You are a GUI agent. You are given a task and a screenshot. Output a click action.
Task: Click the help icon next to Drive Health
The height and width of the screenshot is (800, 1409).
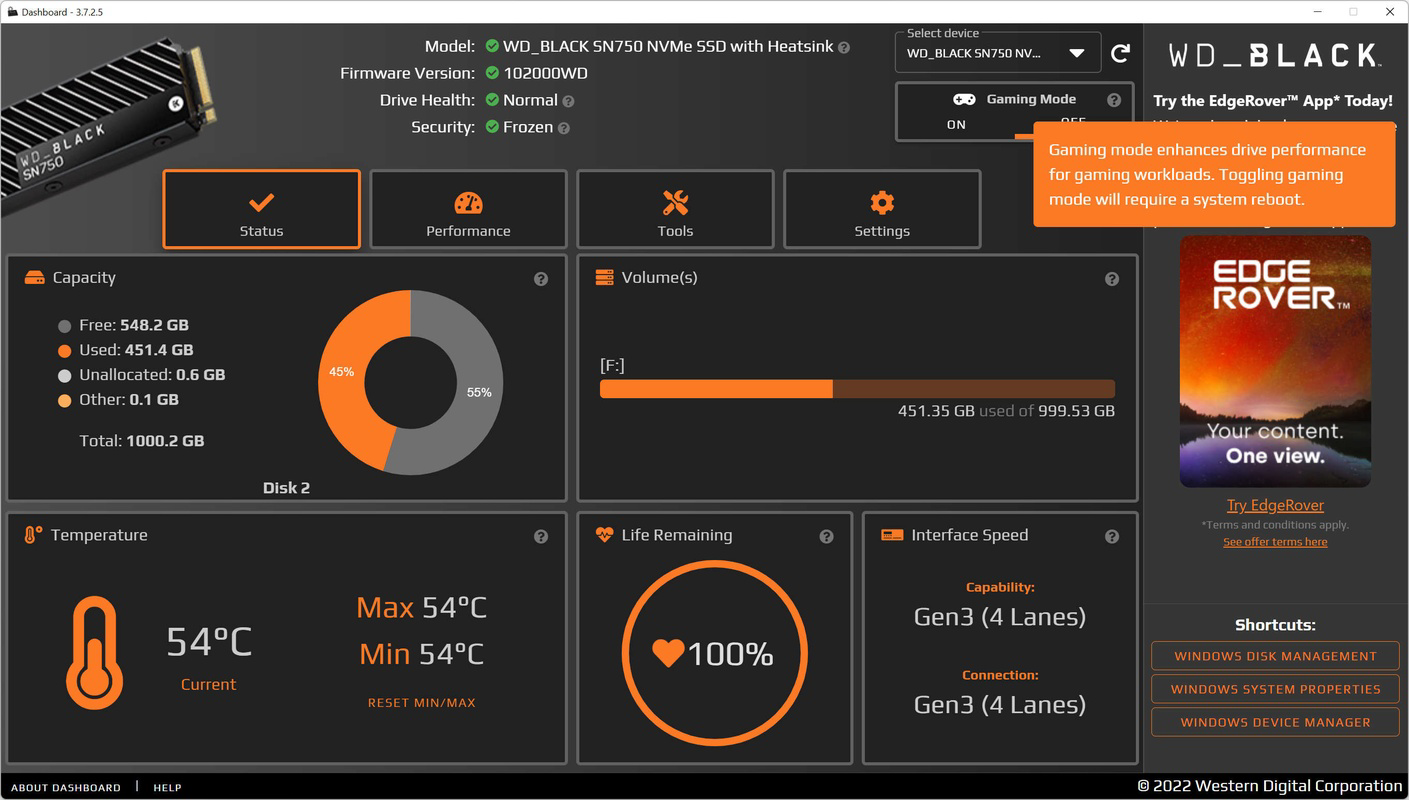[x=568, y=101]
